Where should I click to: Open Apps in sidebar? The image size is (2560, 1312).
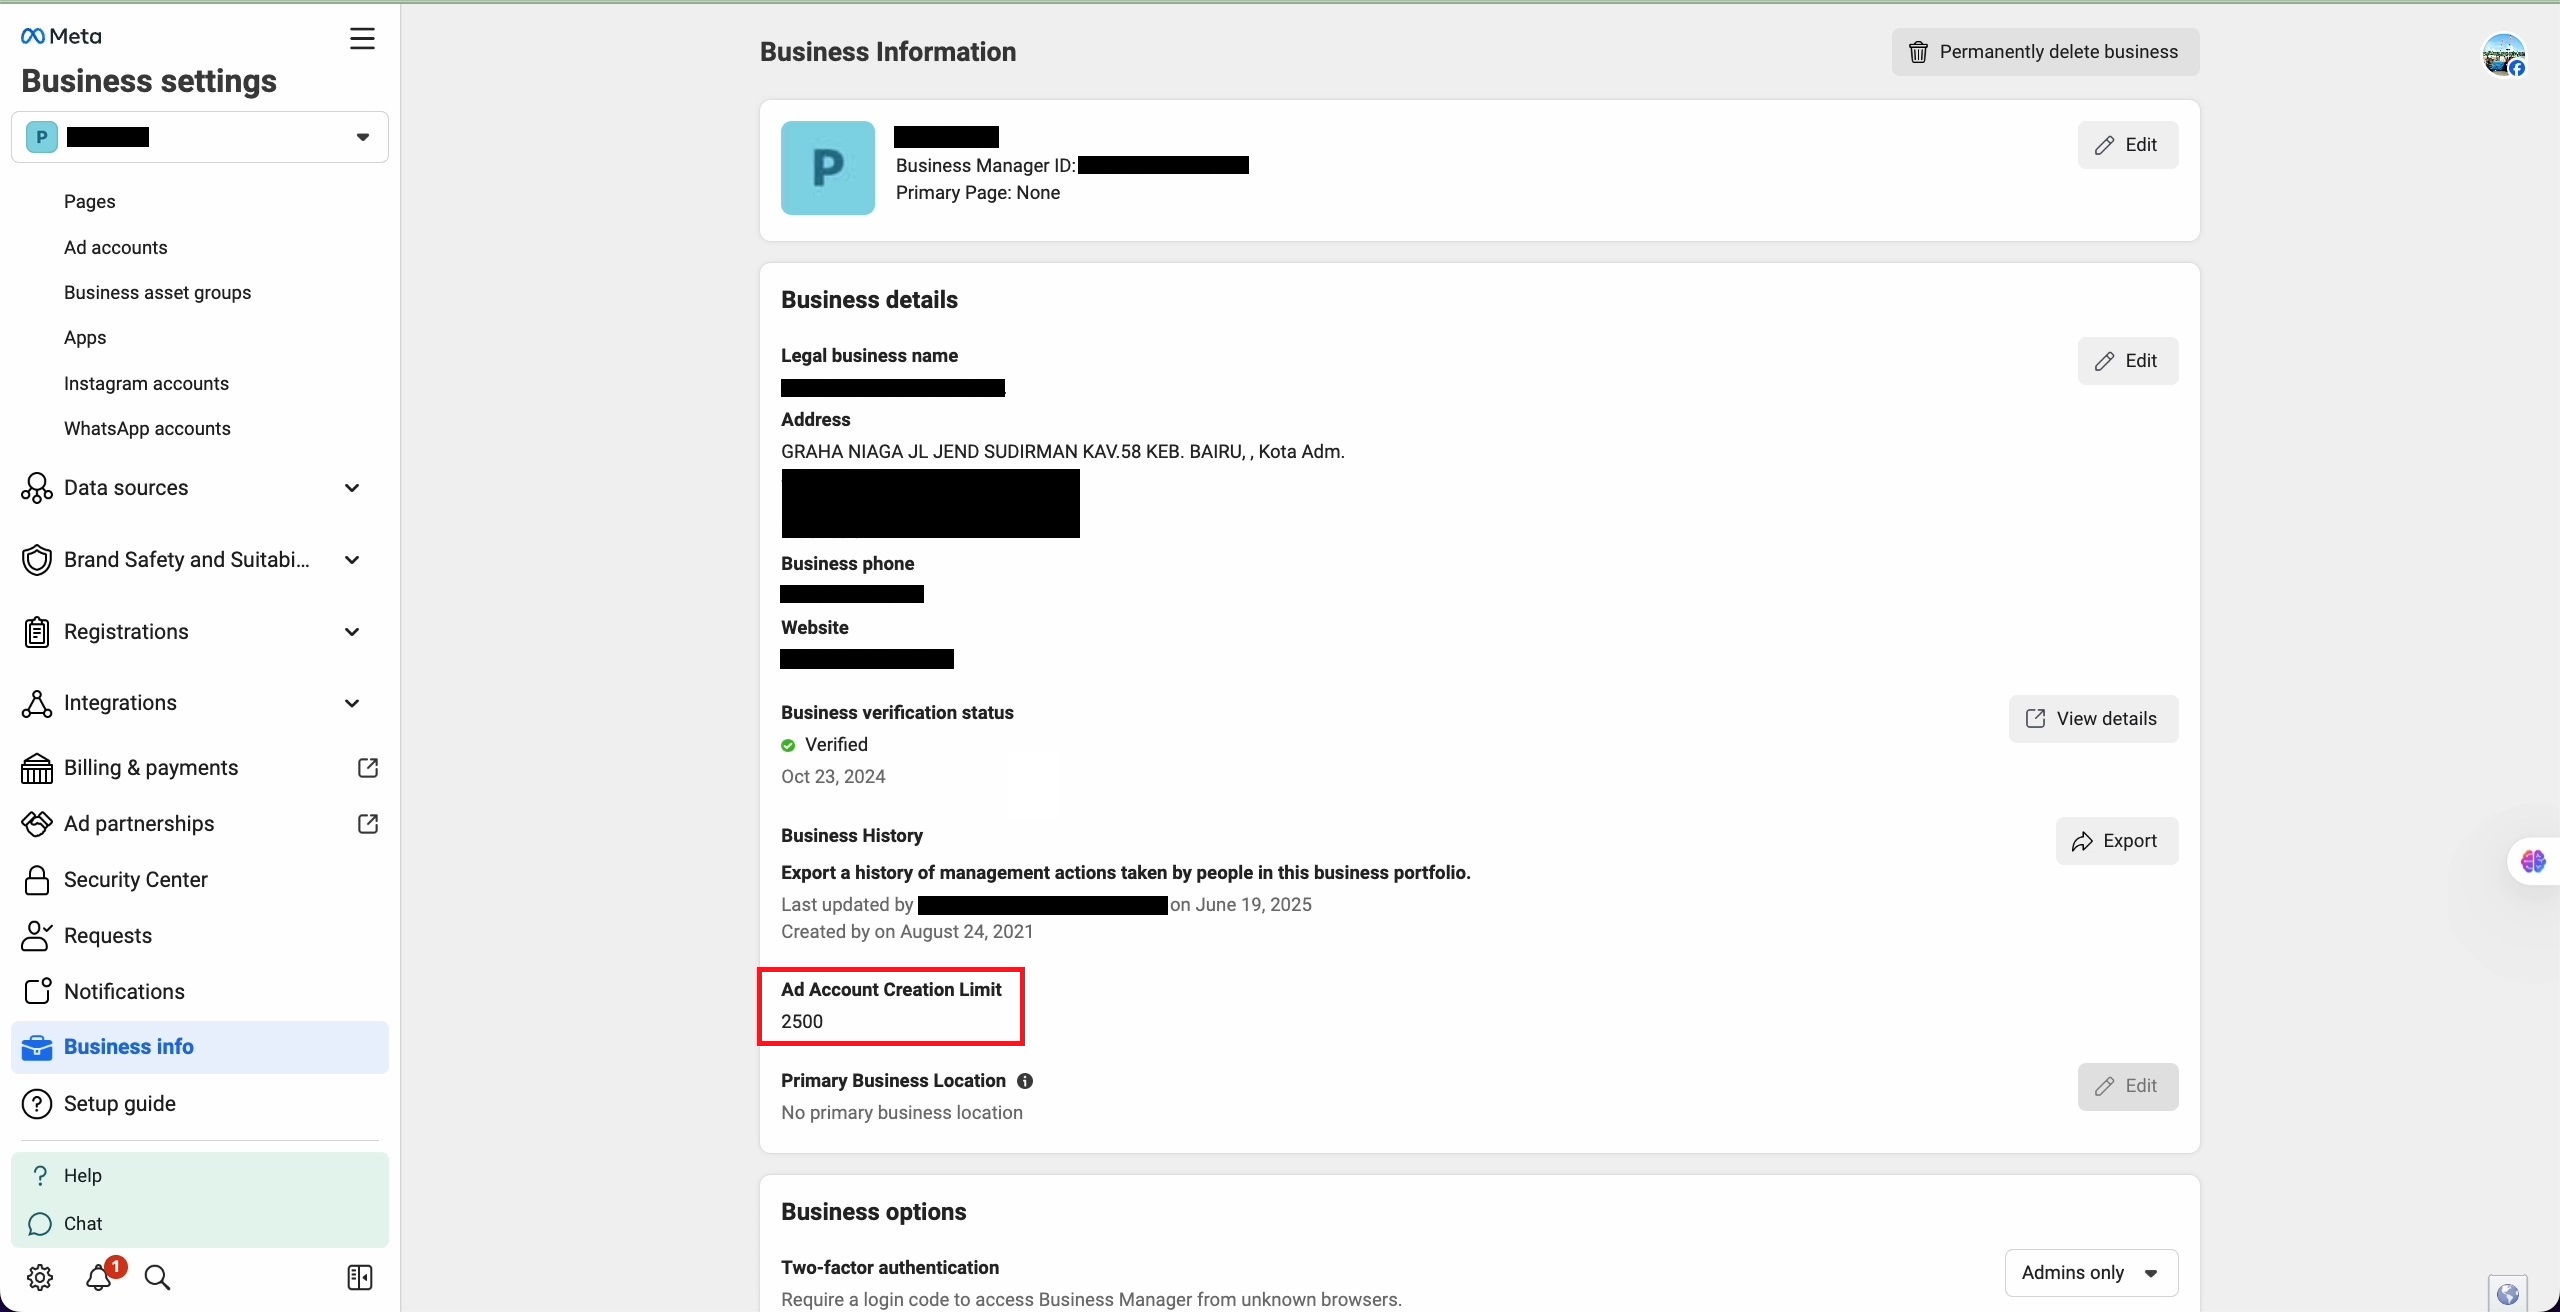point(85,337)
